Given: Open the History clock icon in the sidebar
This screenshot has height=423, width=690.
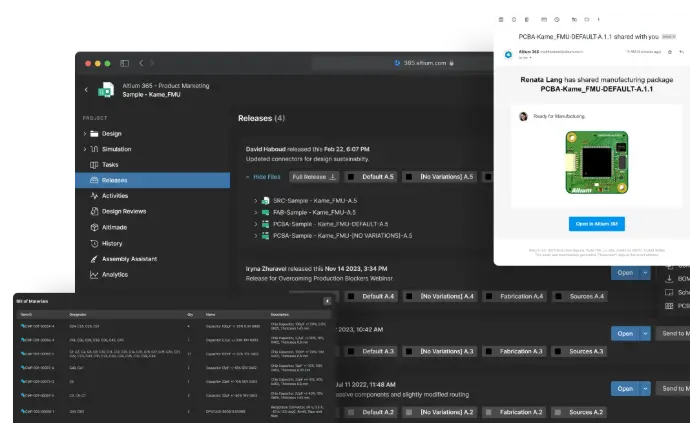Looking at the screenshot, I should click(x=94, y=243).
